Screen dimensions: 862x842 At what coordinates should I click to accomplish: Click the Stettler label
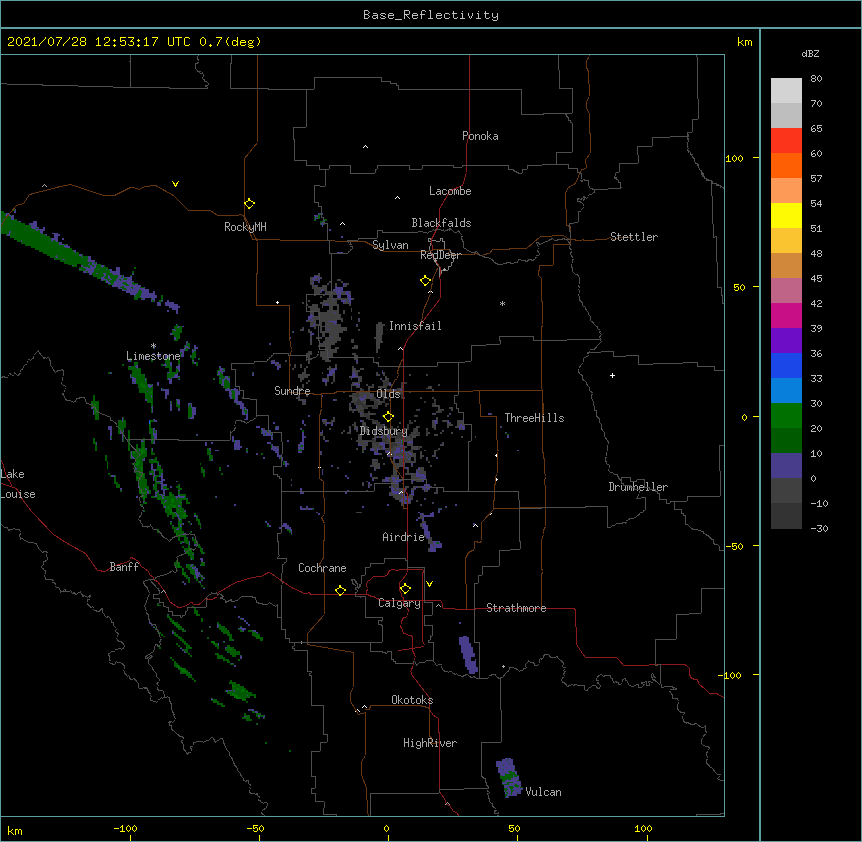pos(634,237)
